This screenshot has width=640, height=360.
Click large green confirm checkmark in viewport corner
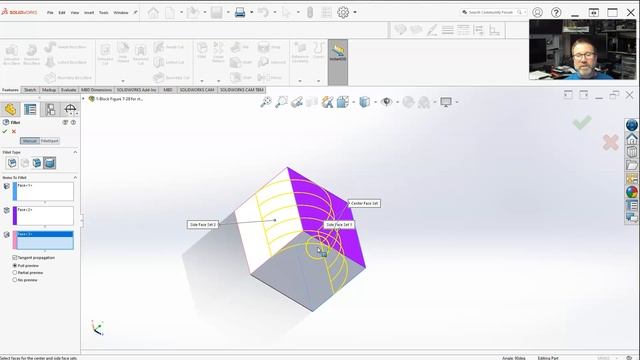[x=582, y=122]
